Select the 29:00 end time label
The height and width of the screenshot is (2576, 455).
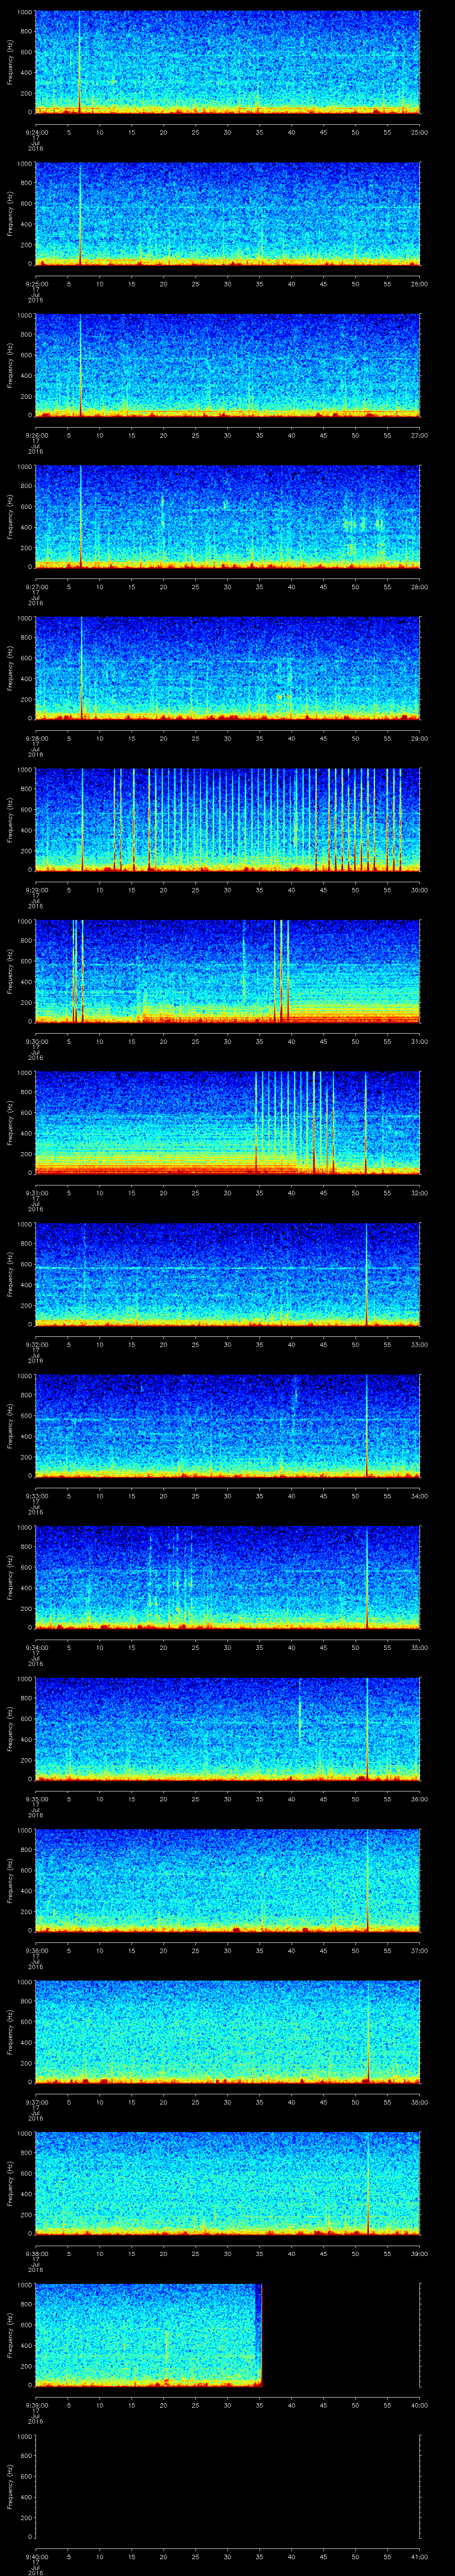coord(420,738)
